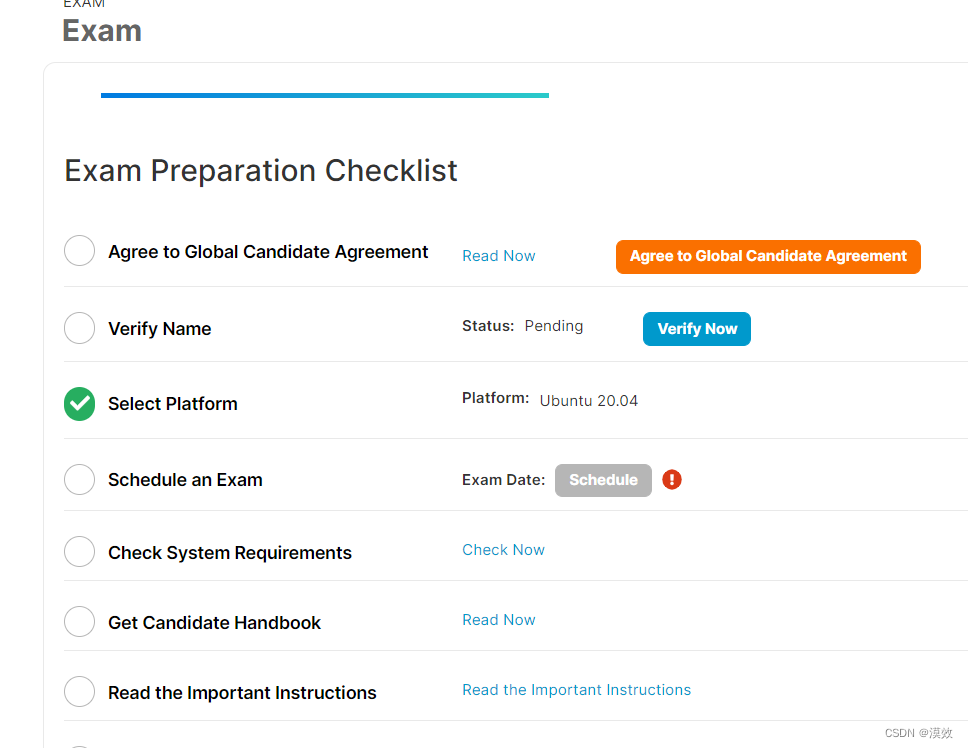Toggle the Verify Name status circle
The height and width of the screenshot is (748, 968).
79,328
